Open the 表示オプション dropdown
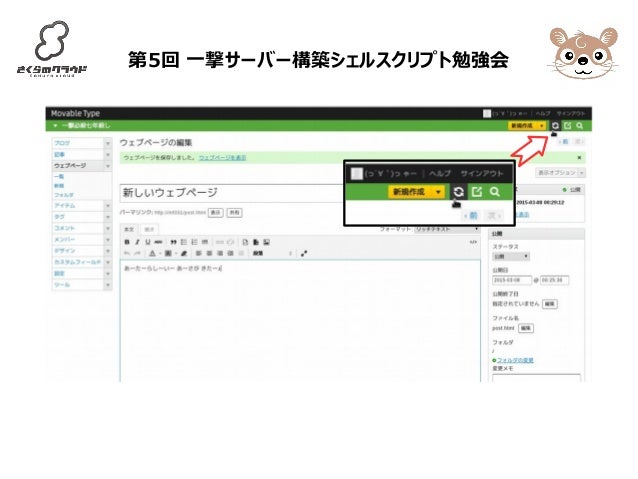The image size is (638, 479). point(560,173)
